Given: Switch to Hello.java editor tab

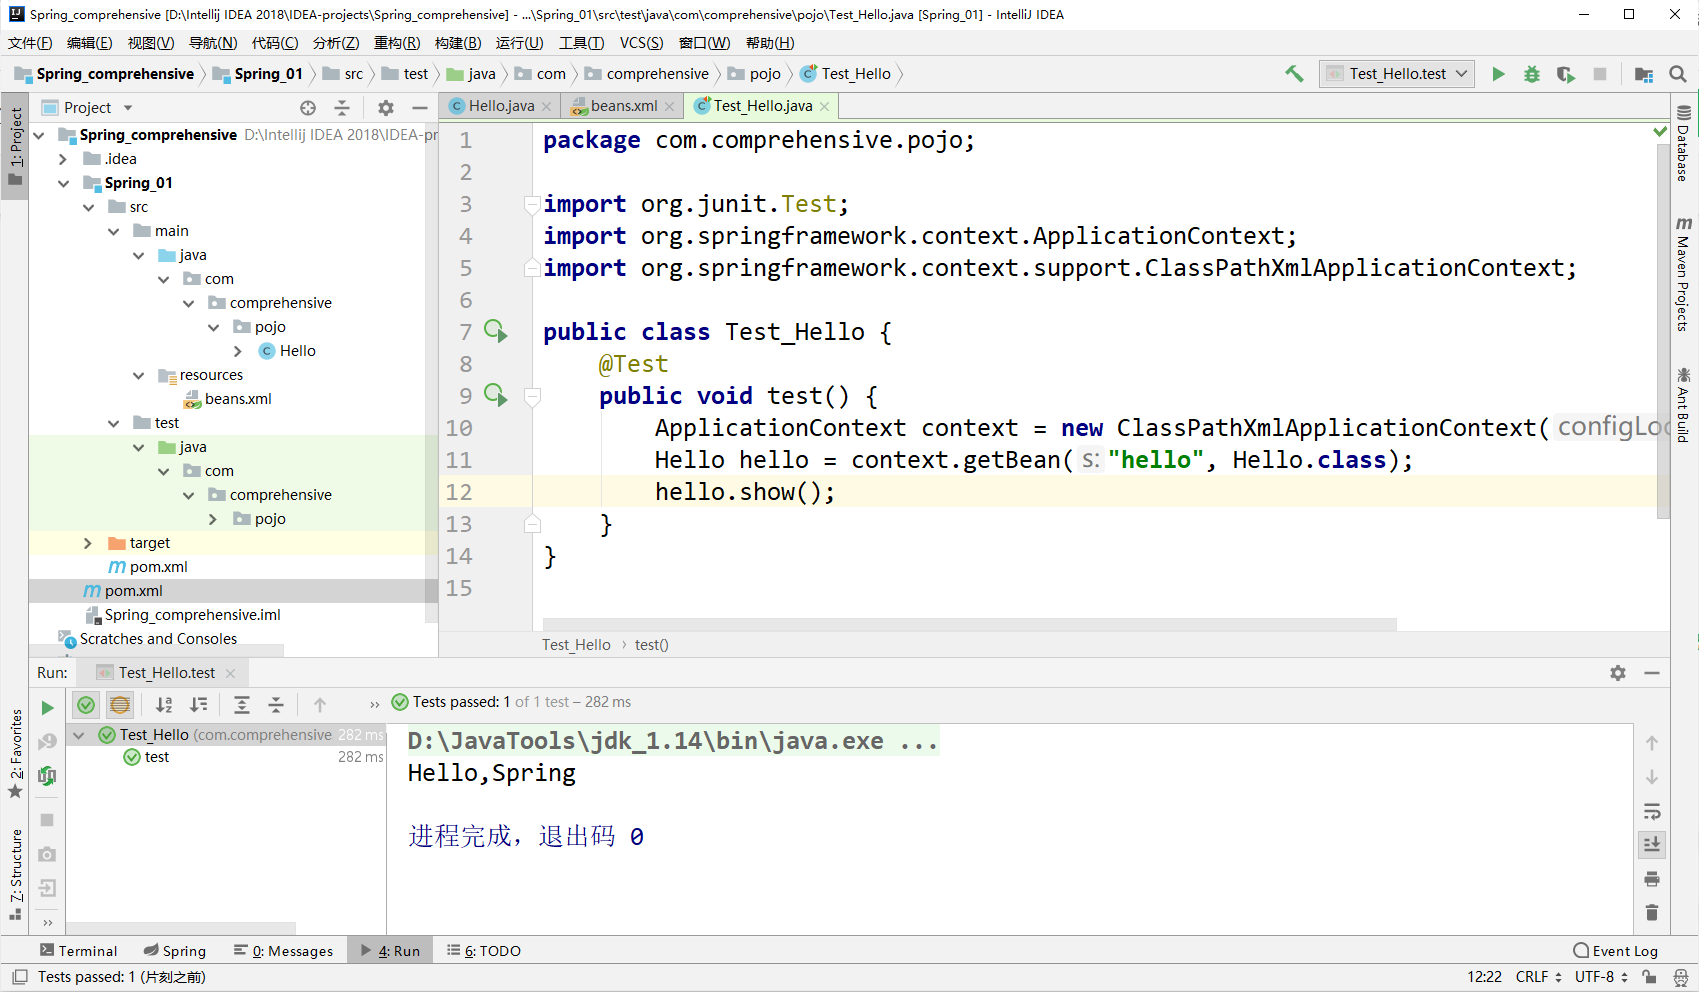Looking at the screenshot, I should (501, 106).
